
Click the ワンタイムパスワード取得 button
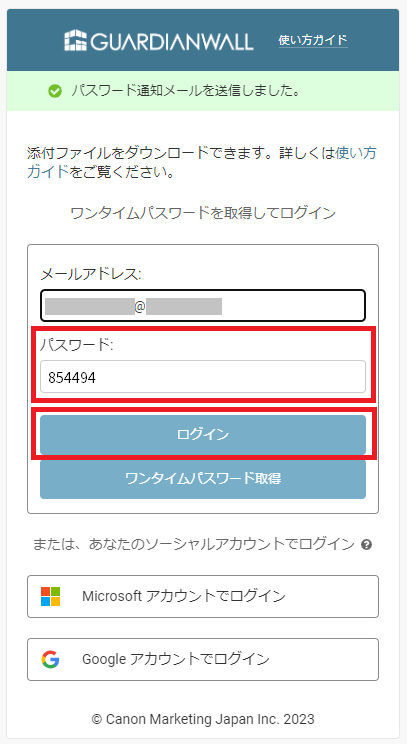[203, 478]
